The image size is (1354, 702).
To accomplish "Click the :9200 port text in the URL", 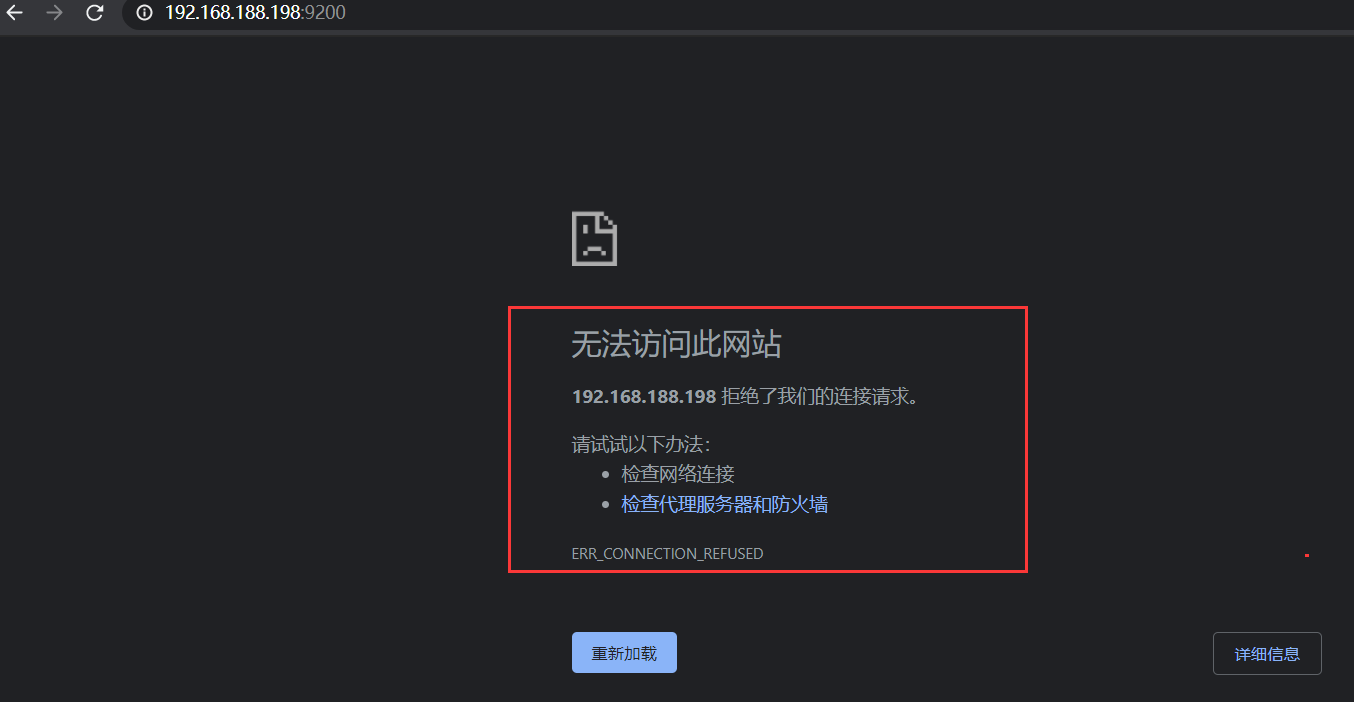I will pos(324,13).
